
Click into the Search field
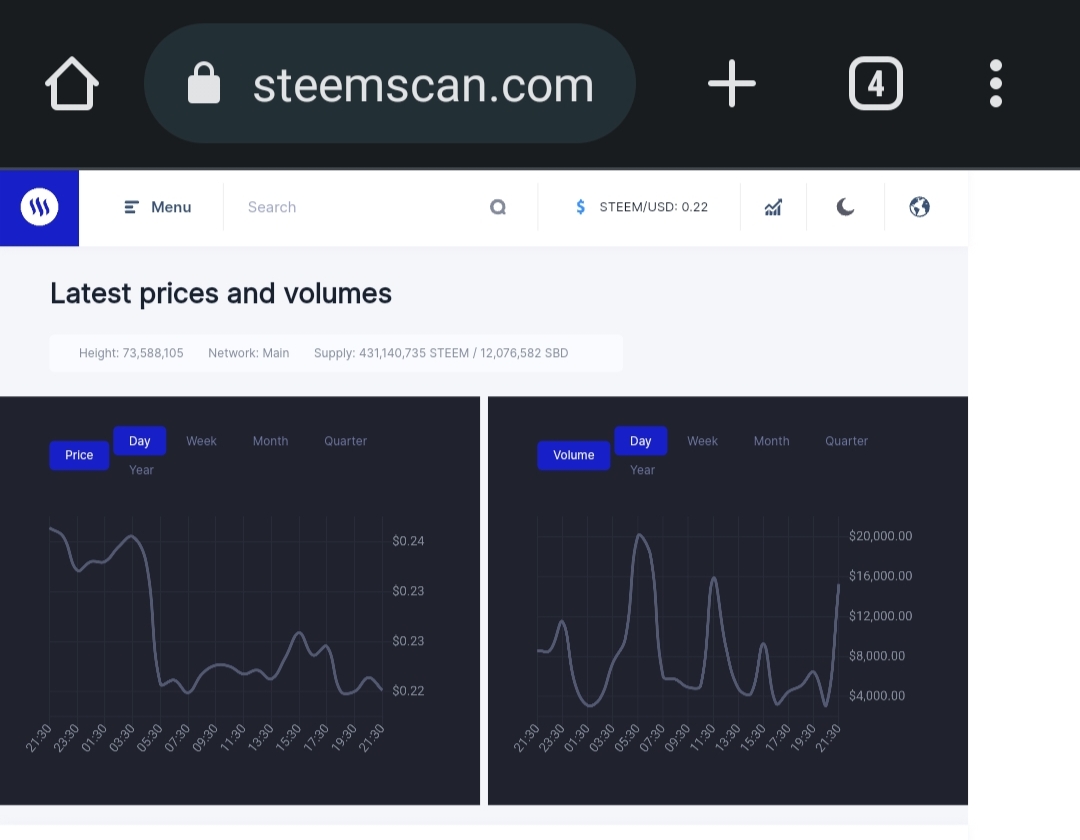click(x=360, y=208)
